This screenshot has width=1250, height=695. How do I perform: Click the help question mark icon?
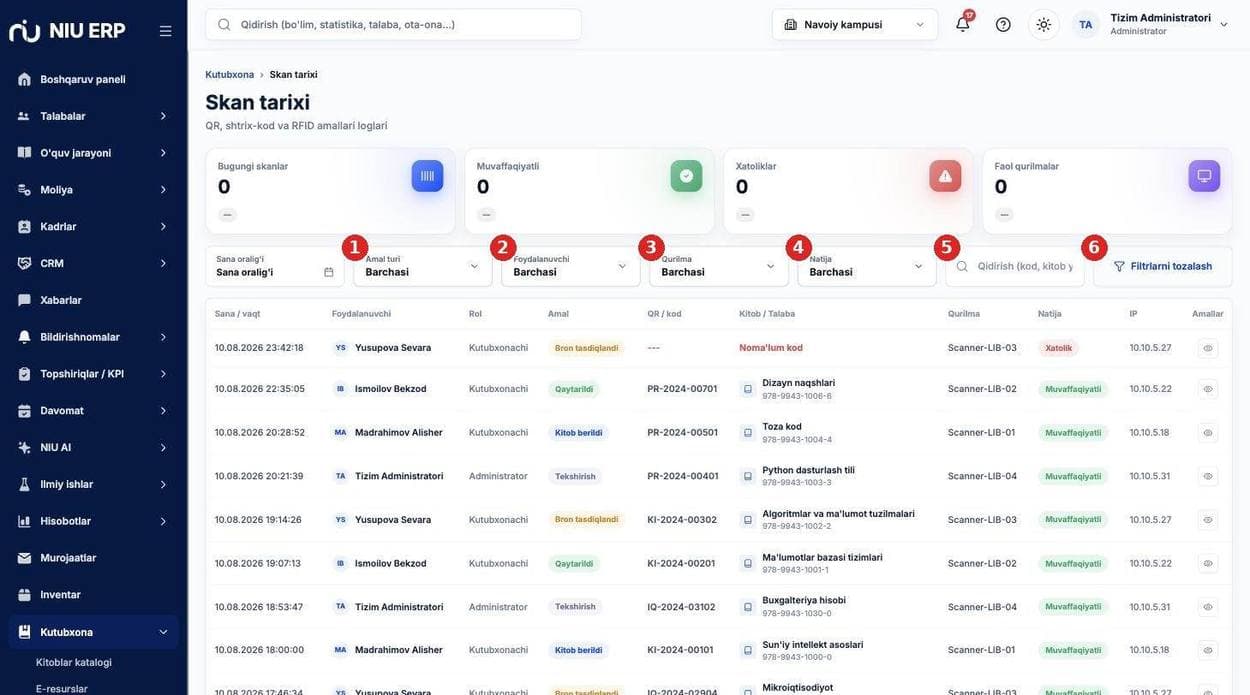point(1003,24)
